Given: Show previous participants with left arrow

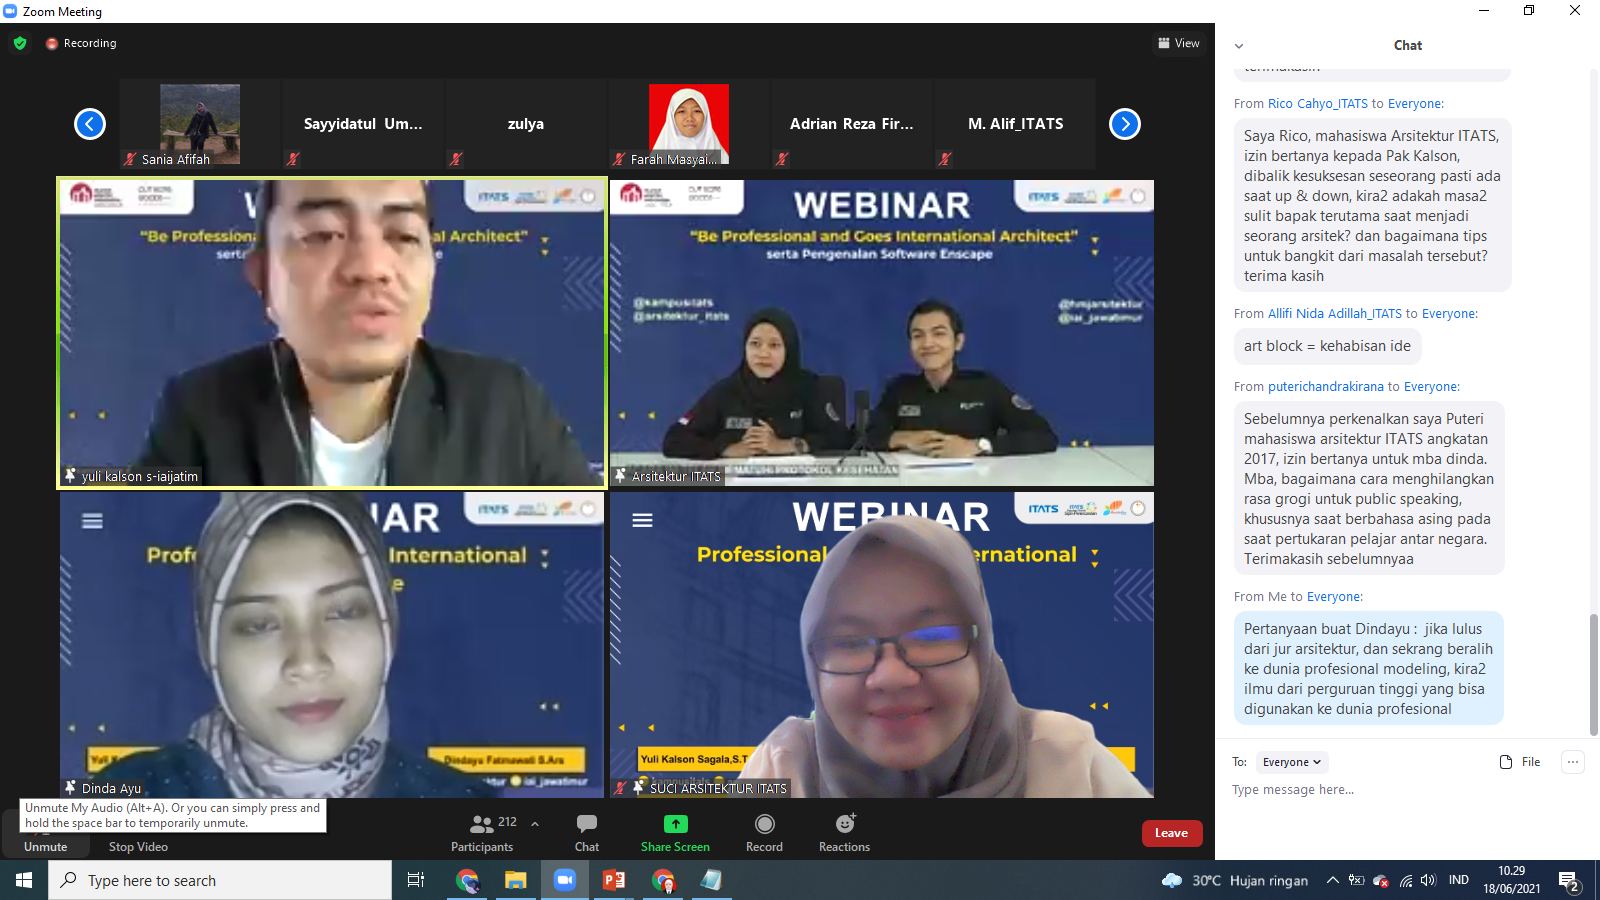Looking at the screenshot, I should click(90, 124).
